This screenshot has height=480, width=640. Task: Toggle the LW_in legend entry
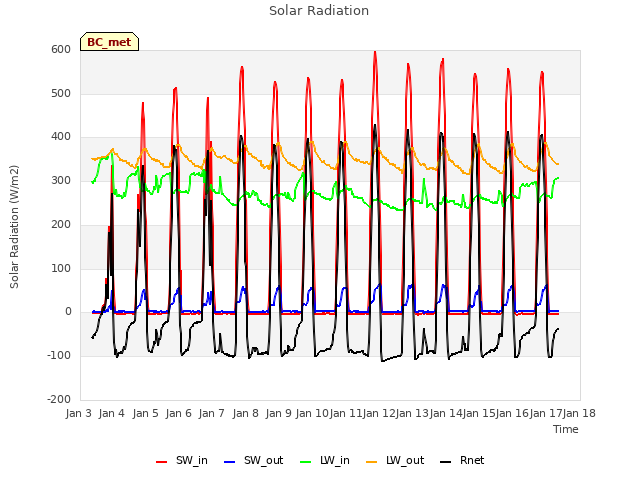pyautogui.click(x=325, y=461)
